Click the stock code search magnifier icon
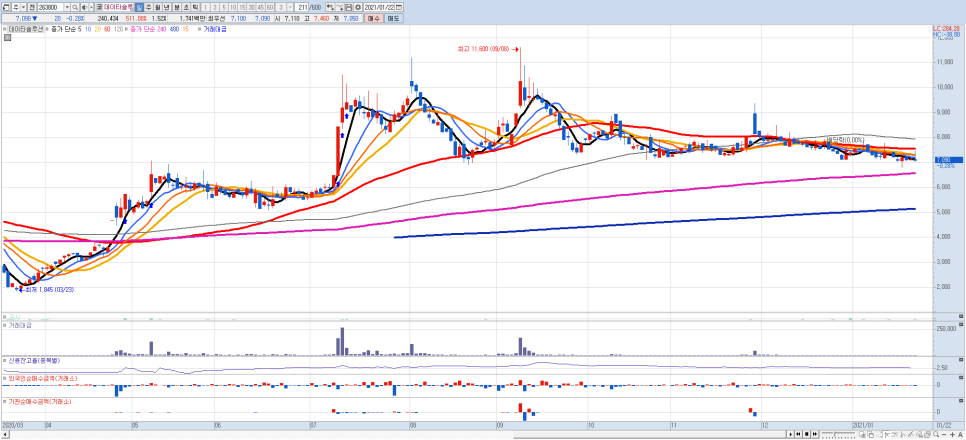 pyautogui.click(x=75, y=7)
